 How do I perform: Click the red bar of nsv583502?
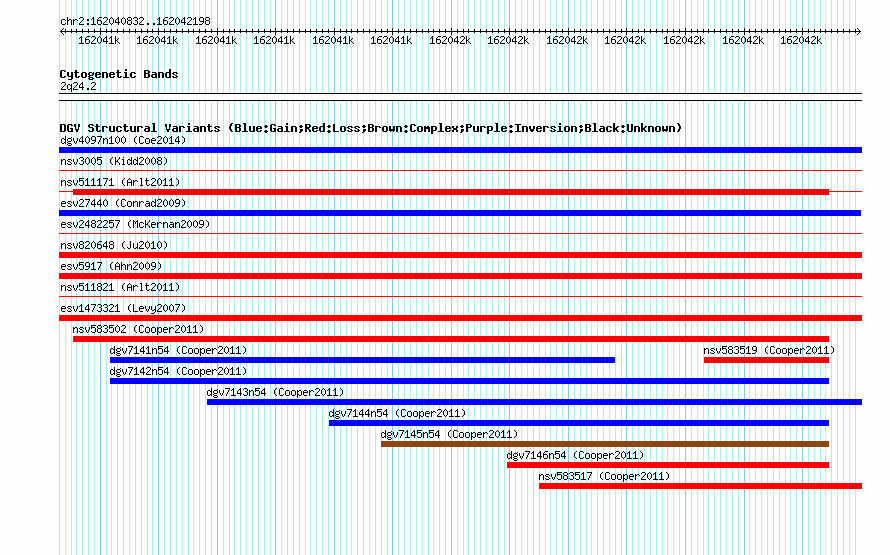(x=451, y=339)
